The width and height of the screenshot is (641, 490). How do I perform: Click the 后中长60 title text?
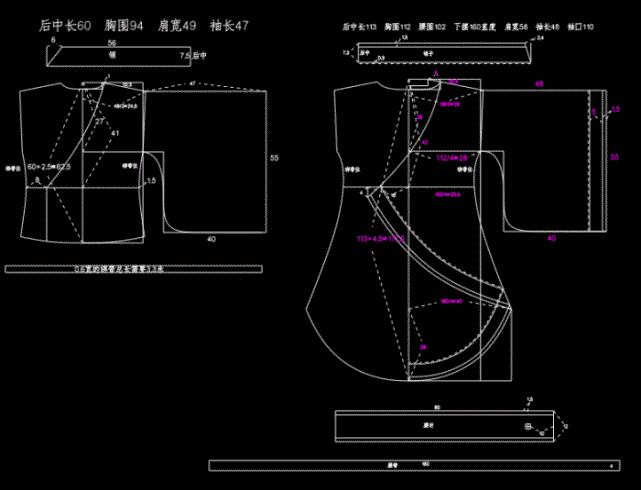(65, 26)
